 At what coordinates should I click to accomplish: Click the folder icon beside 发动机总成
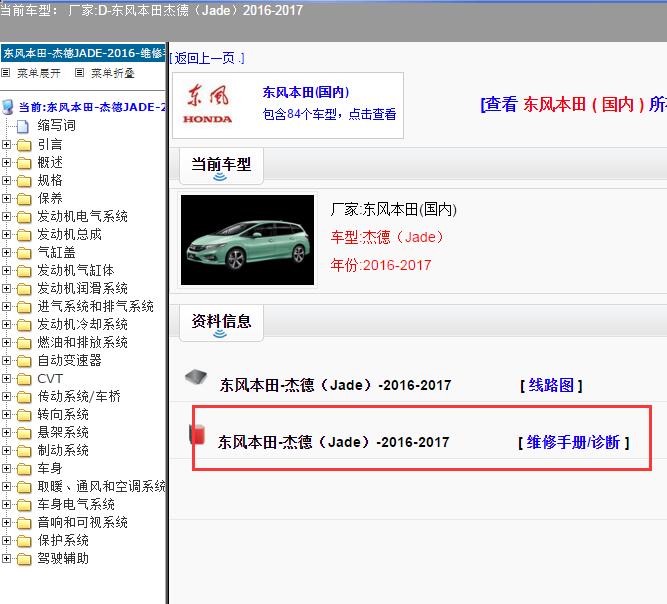pyautogui.click(x=24, y=235)
